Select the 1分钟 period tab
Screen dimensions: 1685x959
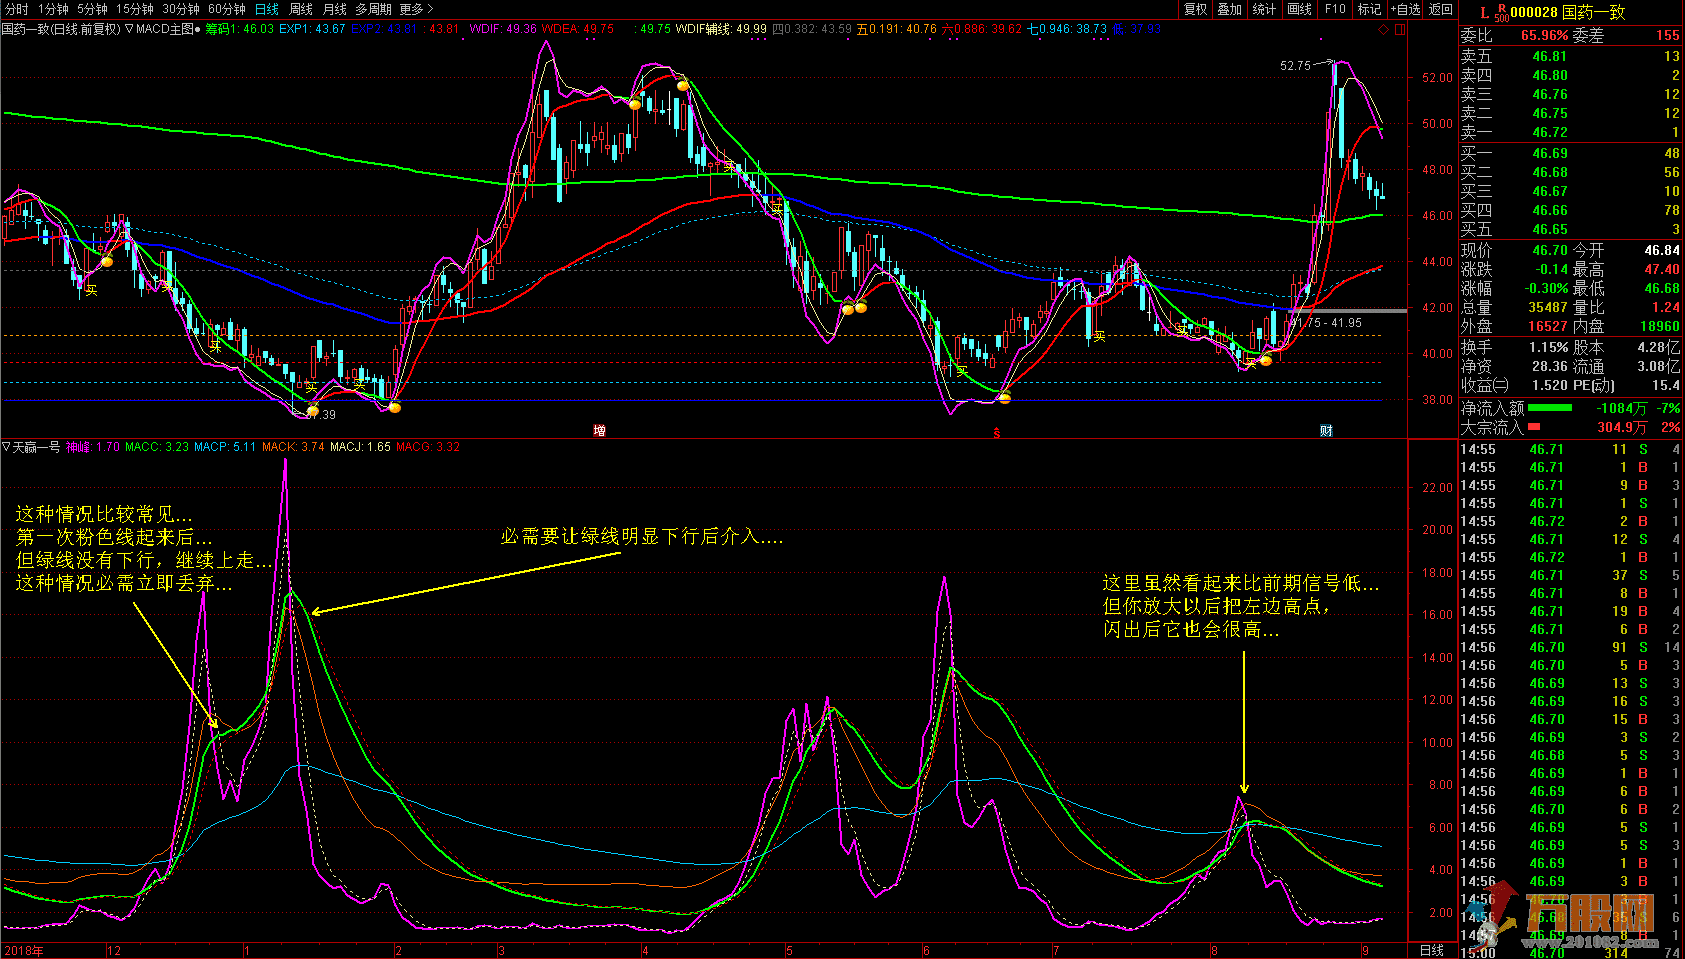pyautogui.click(x=53, y=9)
